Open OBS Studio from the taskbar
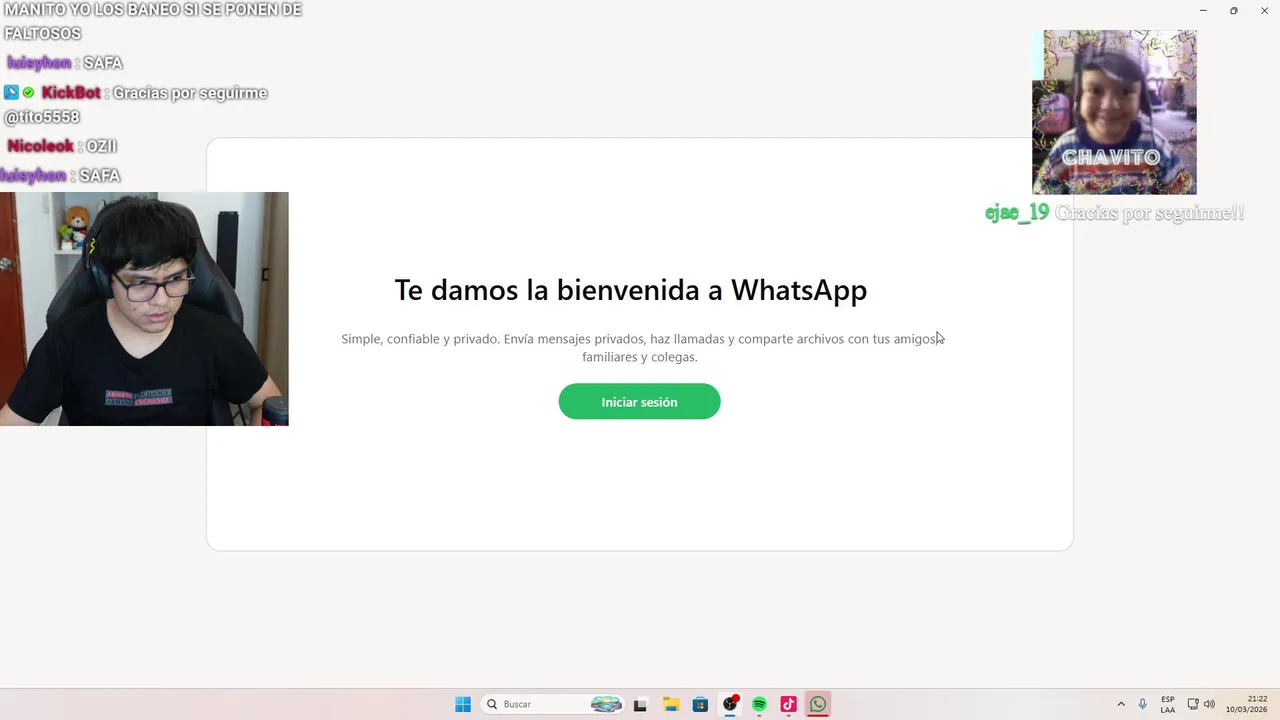Viewport: 1280px width, 720px height. pos(730,704)
